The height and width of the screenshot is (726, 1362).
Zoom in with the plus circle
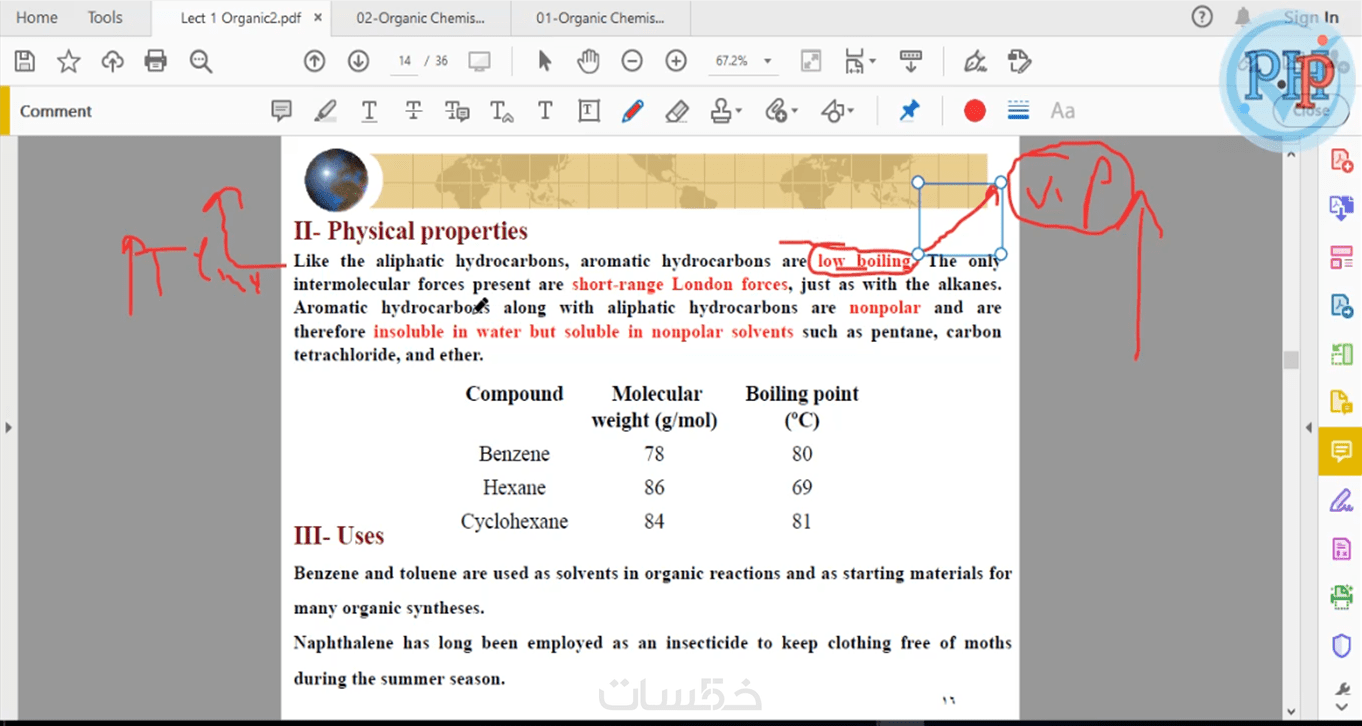(x=676, y=61)
